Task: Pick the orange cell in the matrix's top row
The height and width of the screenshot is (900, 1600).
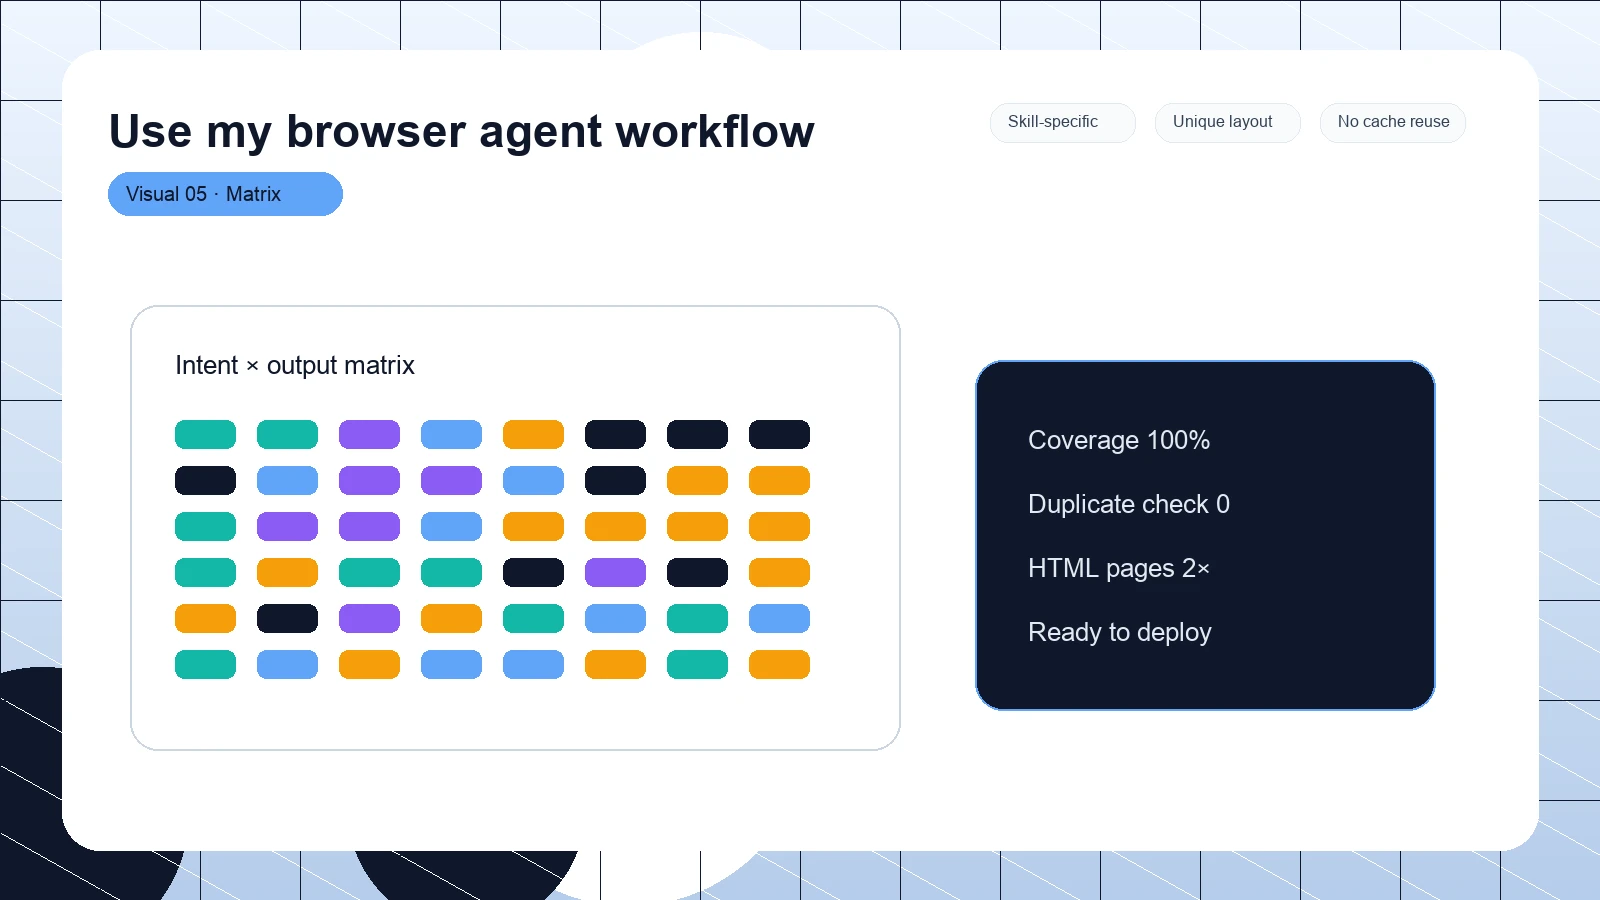Action: click(x=533, y=435)
